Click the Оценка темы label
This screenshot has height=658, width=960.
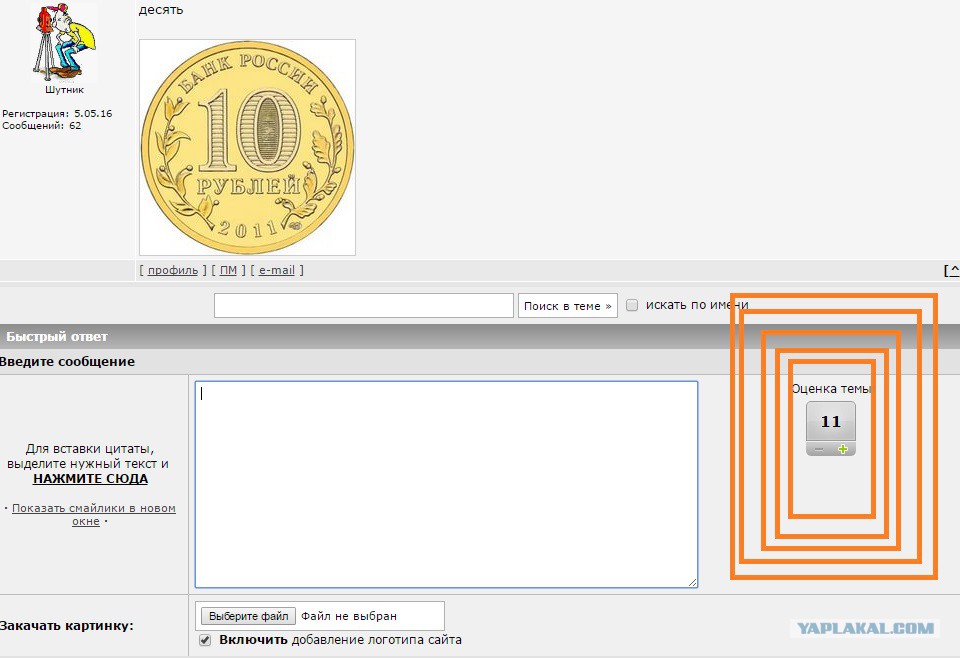(x=831, y=388)
